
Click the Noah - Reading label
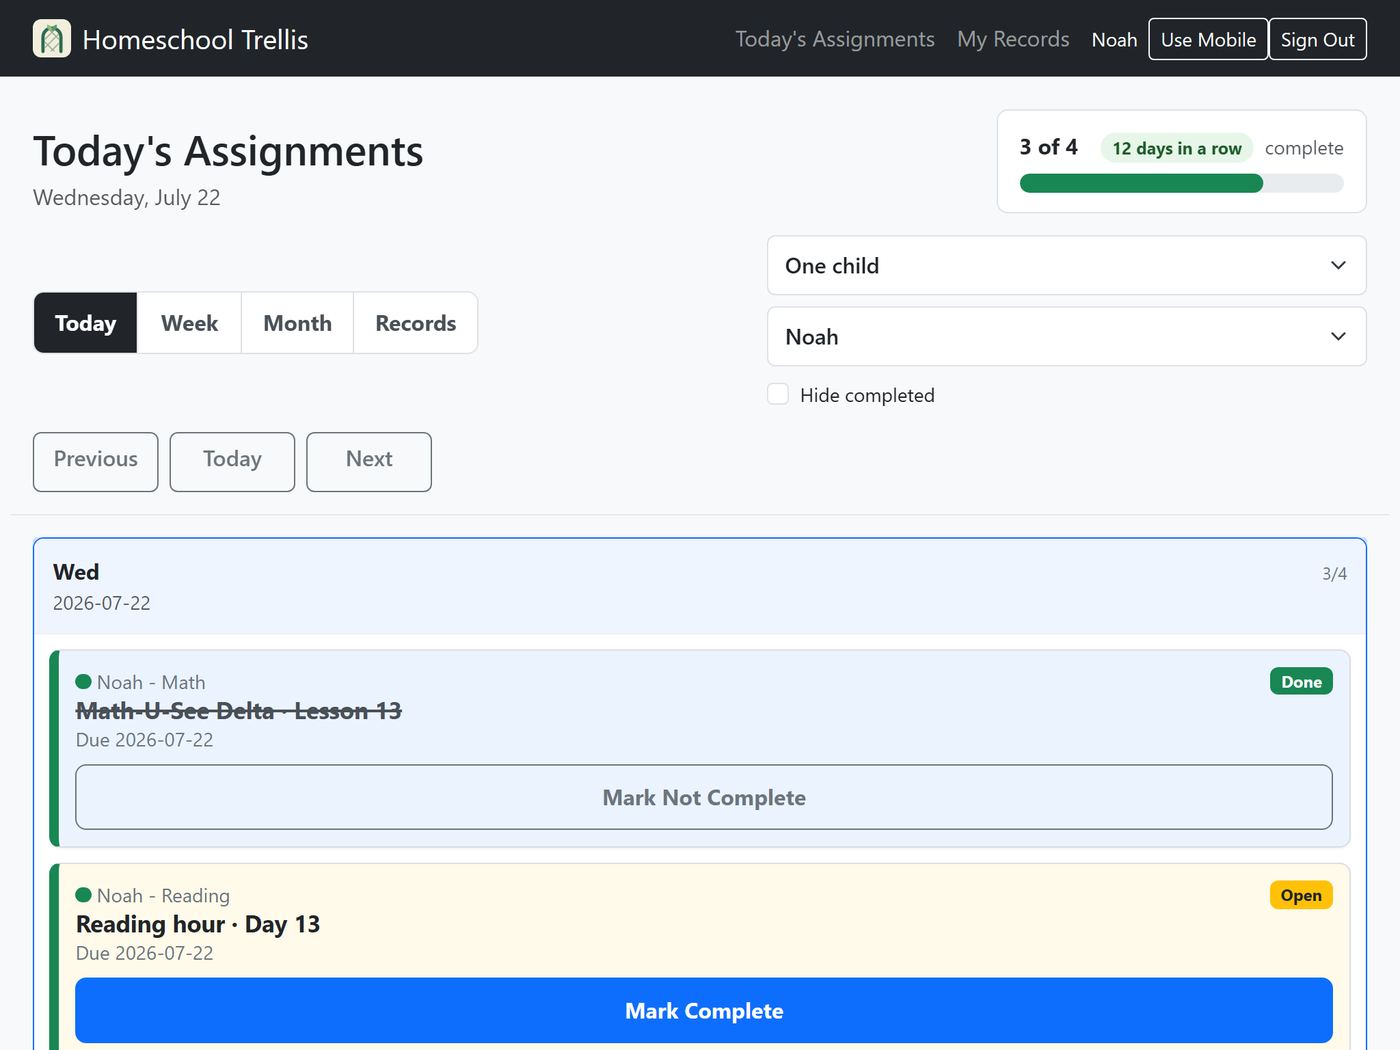pyautogui.click(x=163, y=895)
